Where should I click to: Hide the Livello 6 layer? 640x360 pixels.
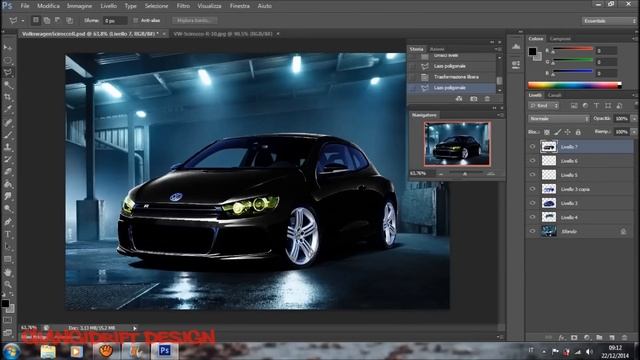coord(532,161)
